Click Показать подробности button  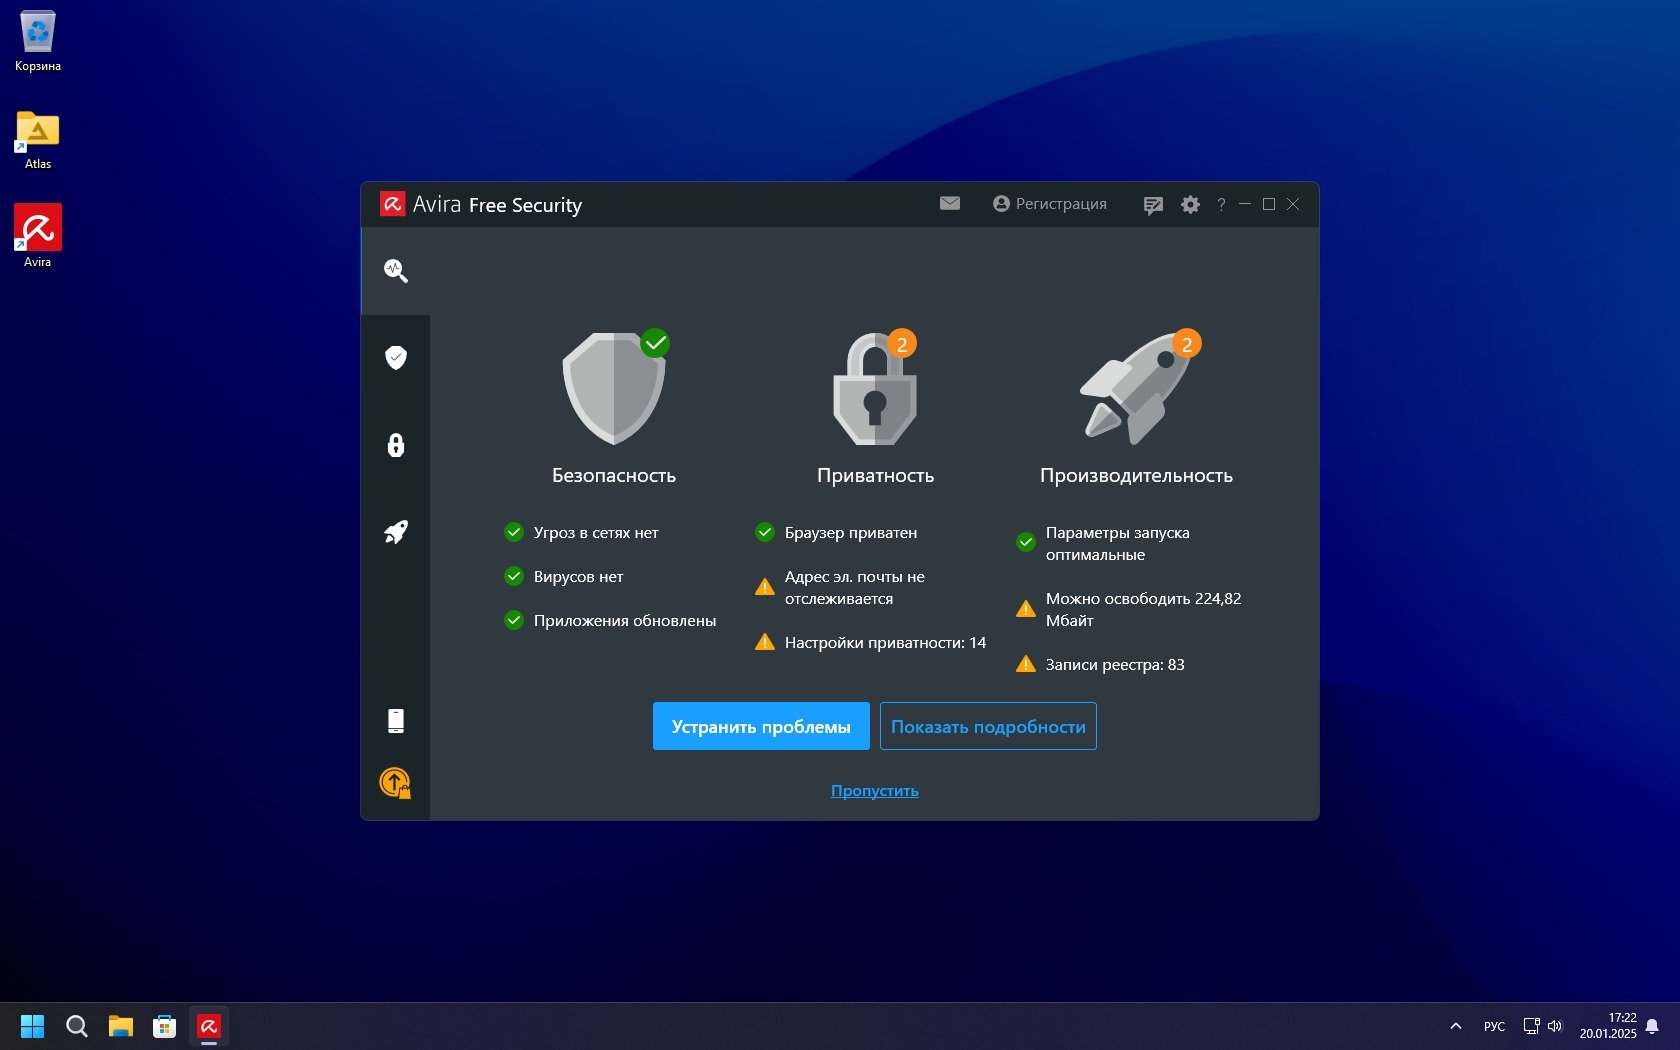click(988, 727)
